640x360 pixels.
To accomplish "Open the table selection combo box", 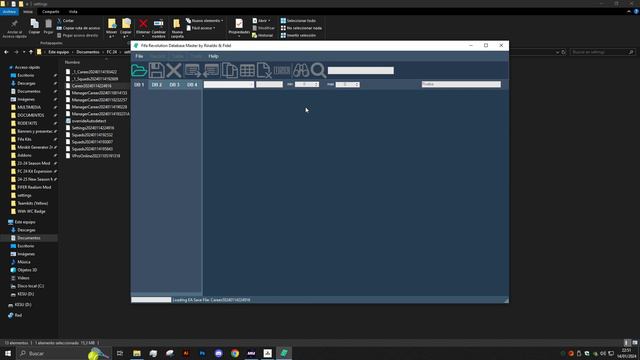I will tap(229, 84).
